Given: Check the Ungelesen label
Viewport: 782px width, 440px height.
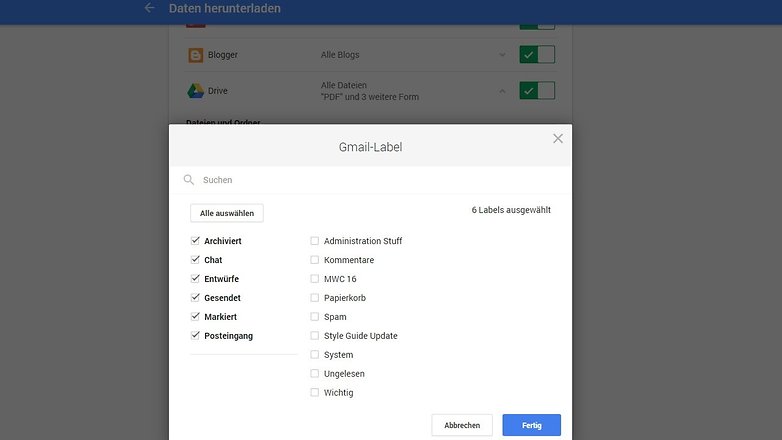Looking at the screenshot, I should 315,374.
